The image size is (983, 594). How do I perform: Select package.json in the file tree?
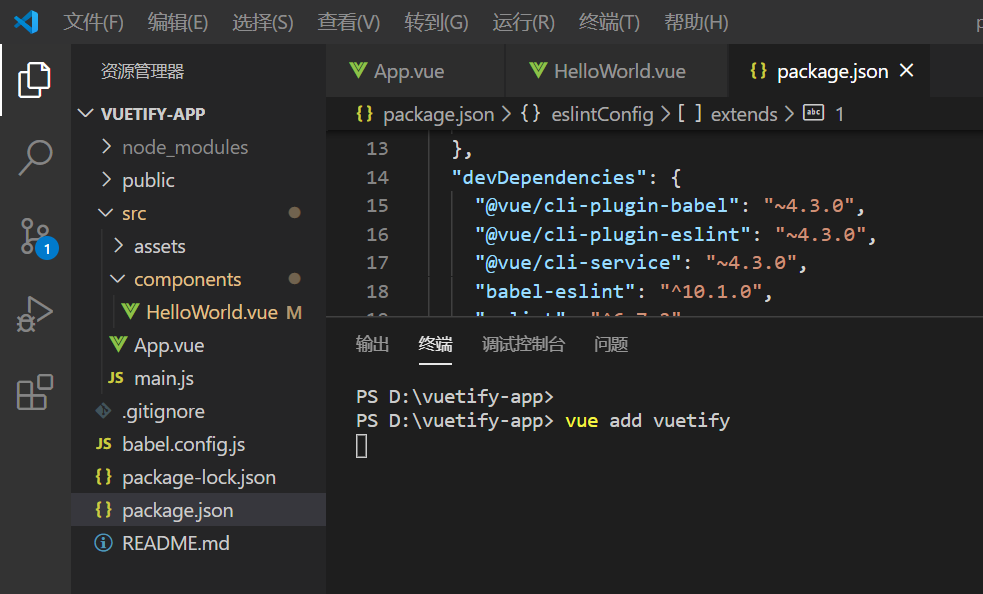click(x=199, y=510)
